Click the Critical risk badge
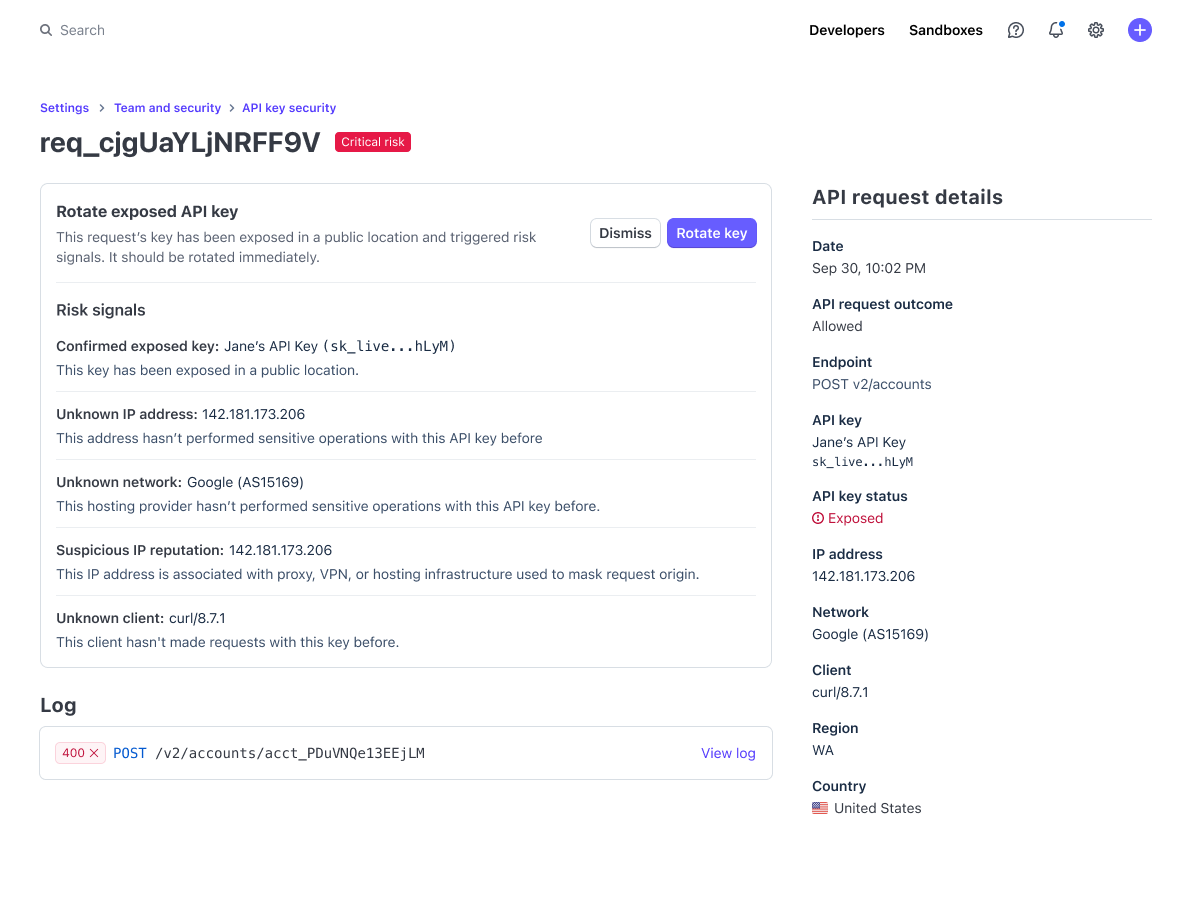 tap(372, 142)
